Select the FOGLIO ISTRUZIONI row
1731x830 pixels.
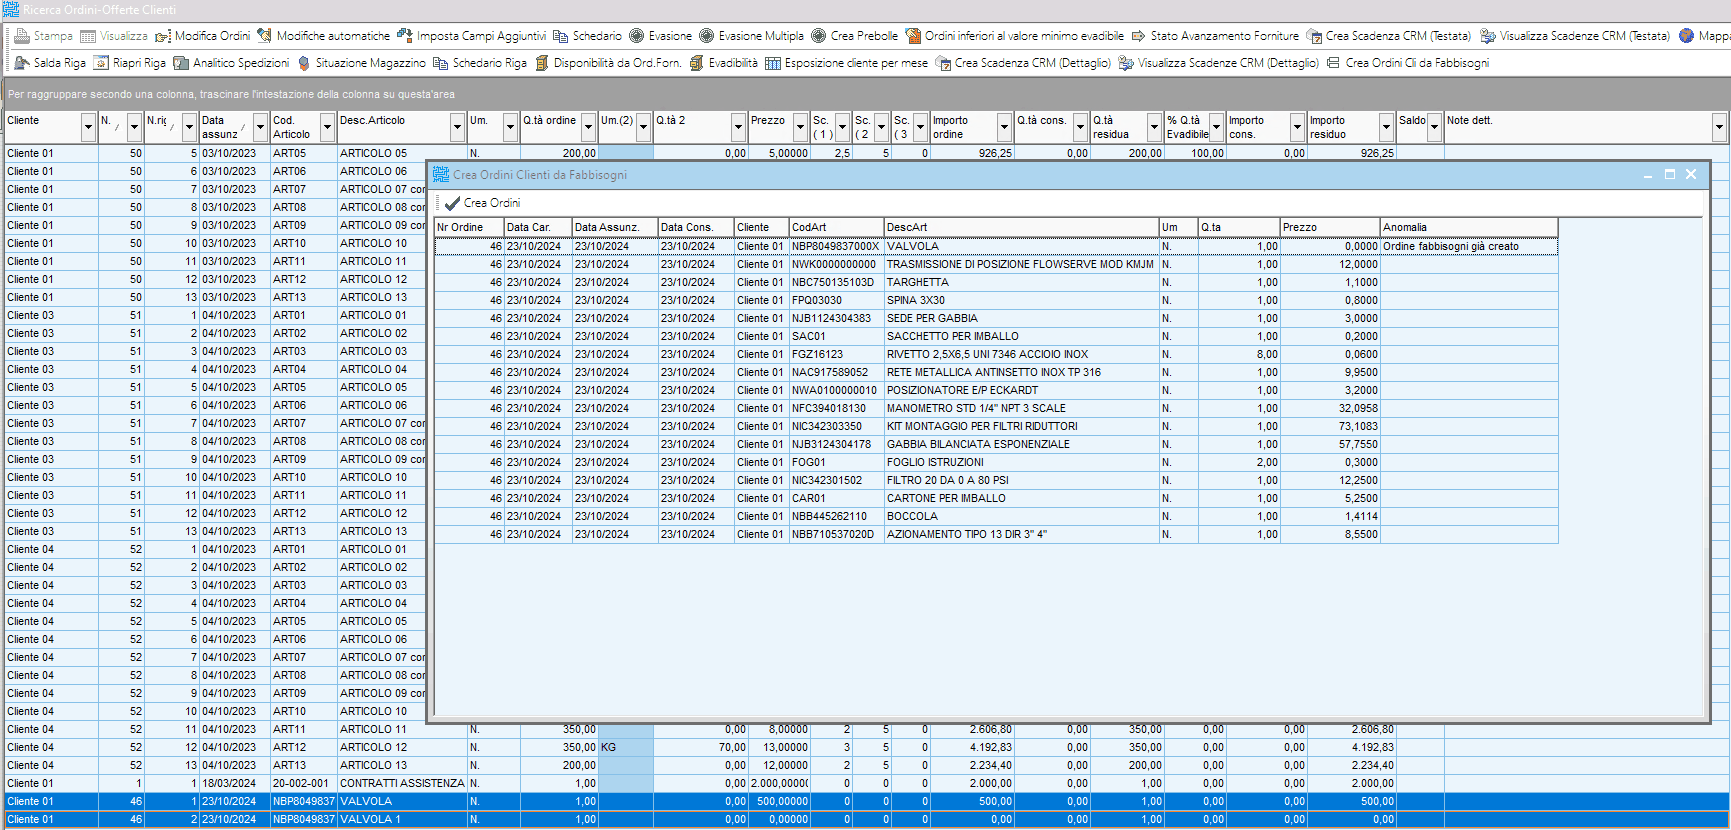(x=996, y=462)
